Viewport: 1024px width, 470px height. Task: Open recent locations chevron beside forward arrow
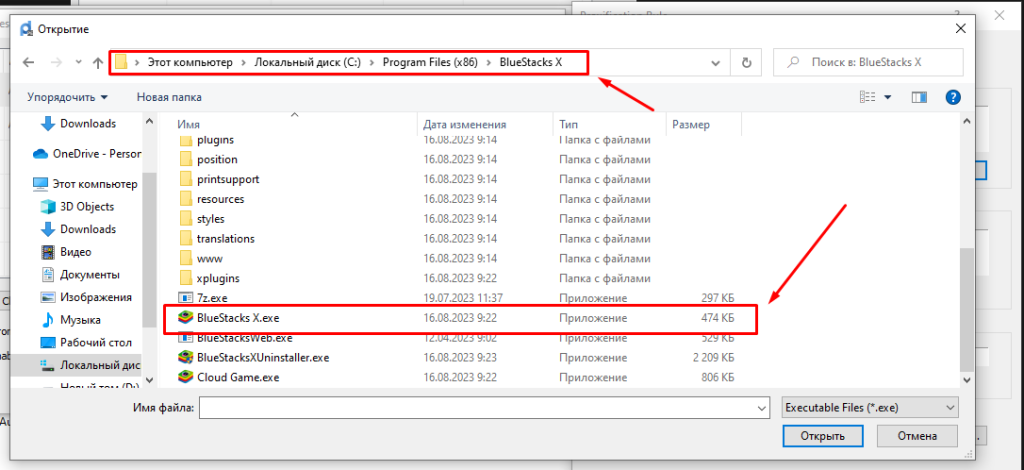[78, 63]
